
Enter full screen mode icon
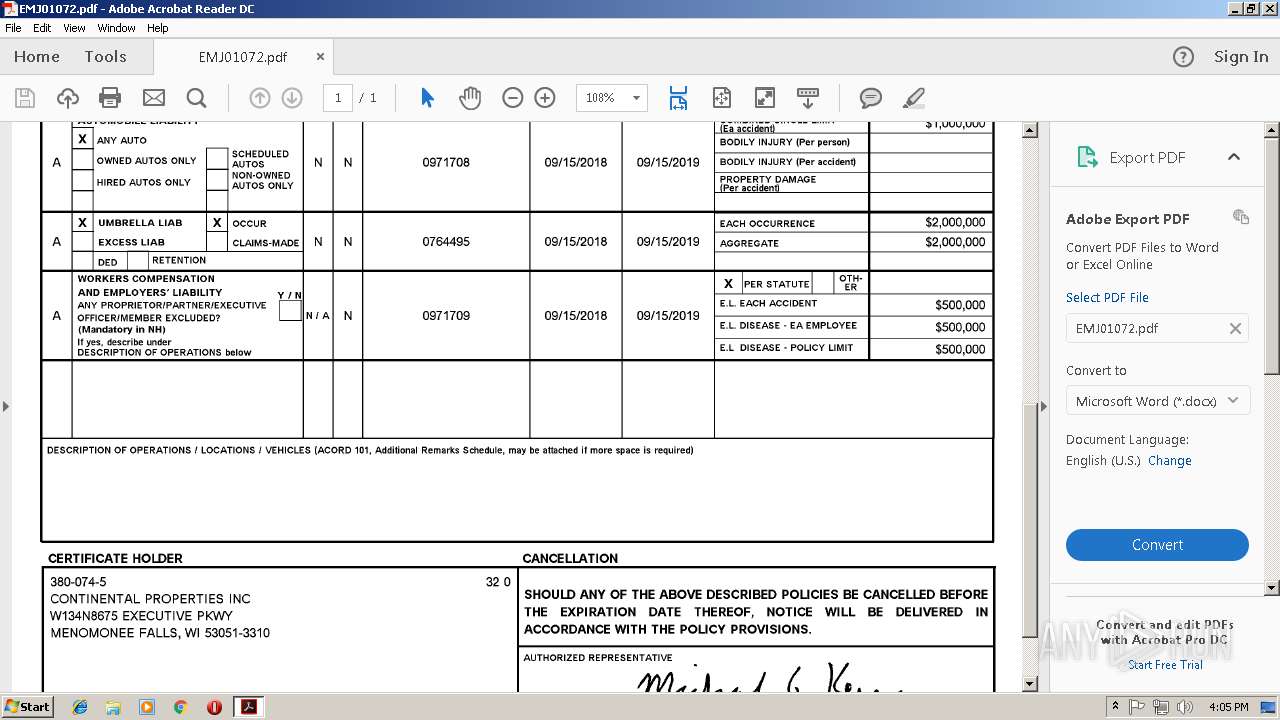point(764,98)
